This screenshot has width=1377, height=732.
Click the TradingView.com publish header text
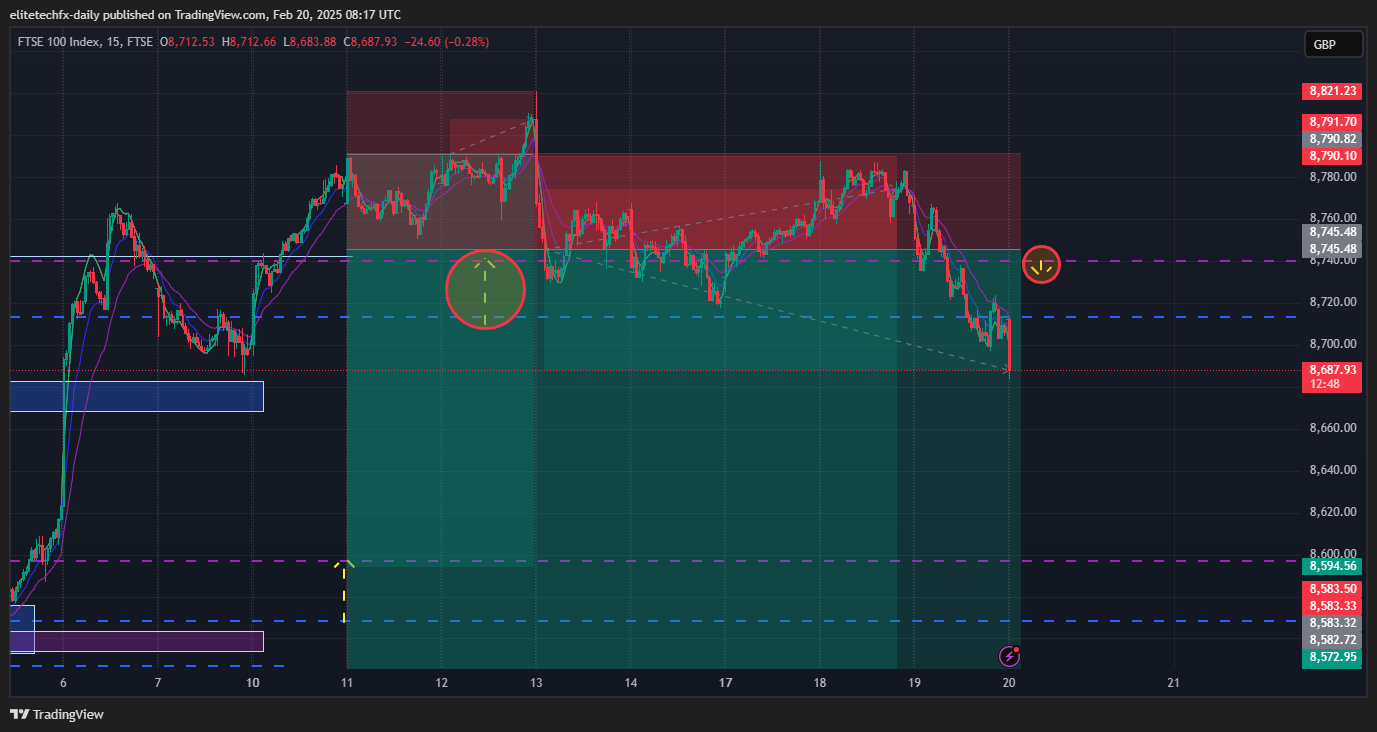(x=206, y=15)
